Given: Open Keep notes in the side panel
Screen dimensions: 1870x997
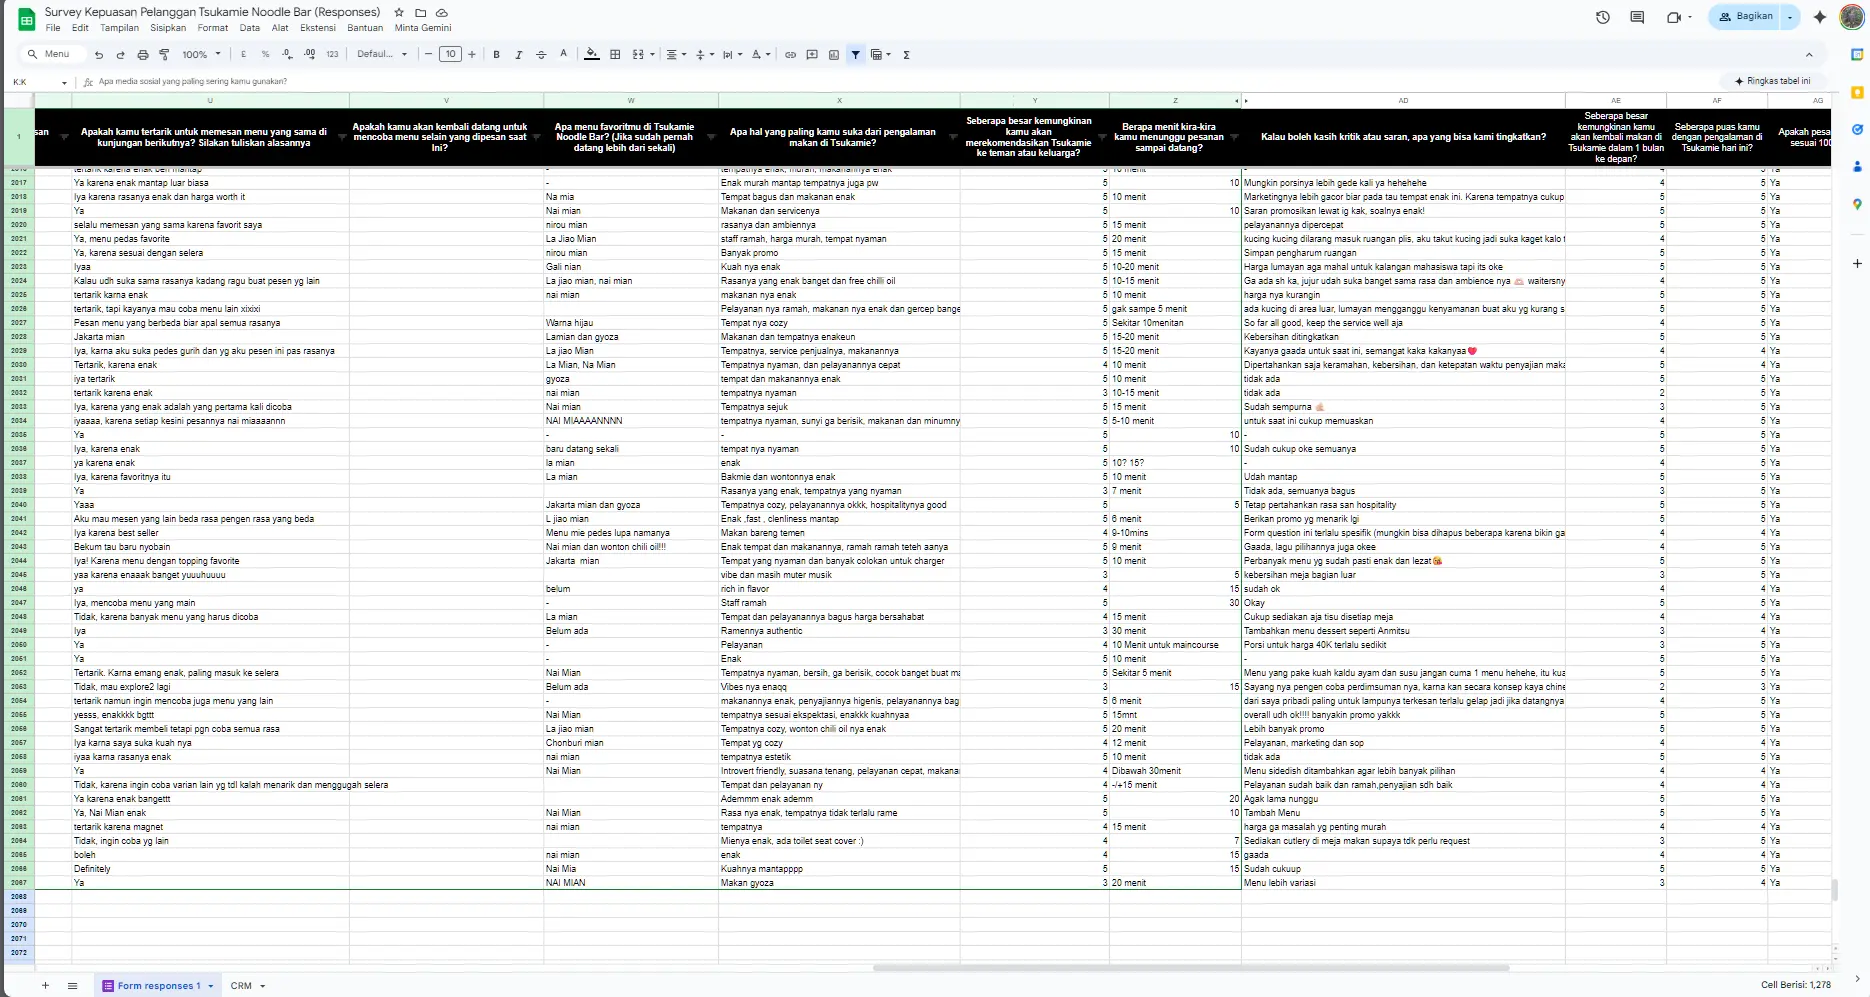Looking at the screenshot, I should (x=1857, y=92).
